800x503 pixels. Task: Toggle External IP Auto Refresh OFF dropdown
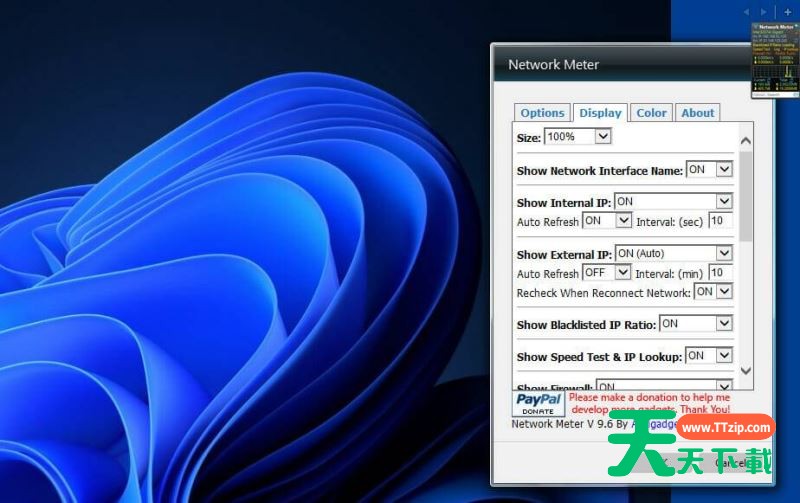point(607,272)
